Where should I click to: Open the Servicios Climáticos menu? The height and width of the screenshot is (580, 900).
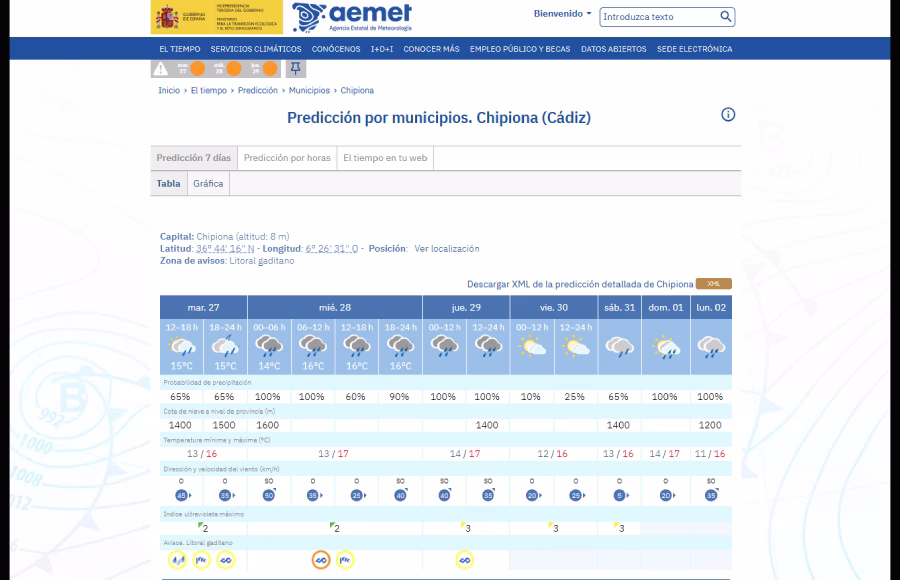(x=256, y=49)
